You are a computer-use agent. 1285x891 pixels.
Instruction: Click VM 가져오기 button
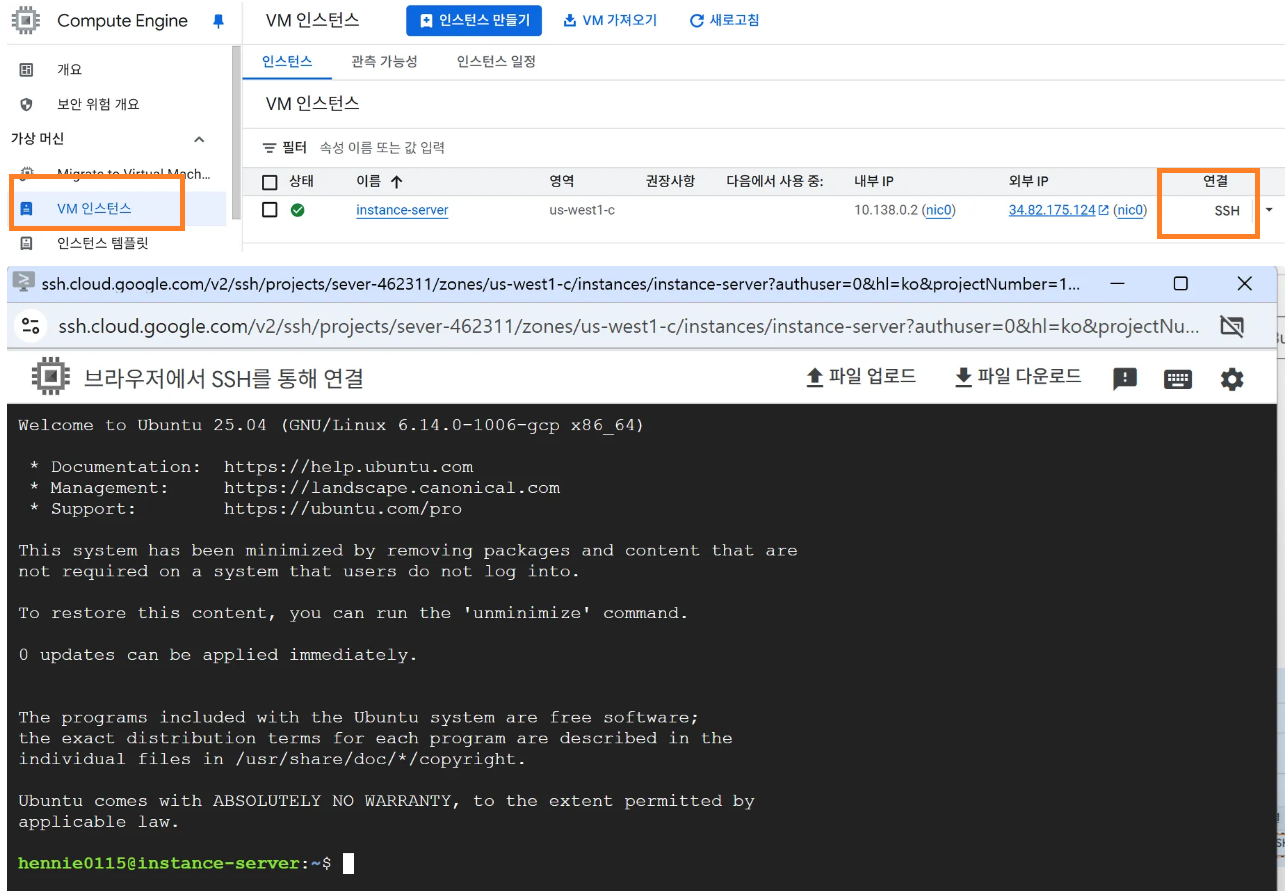point(610,20)
